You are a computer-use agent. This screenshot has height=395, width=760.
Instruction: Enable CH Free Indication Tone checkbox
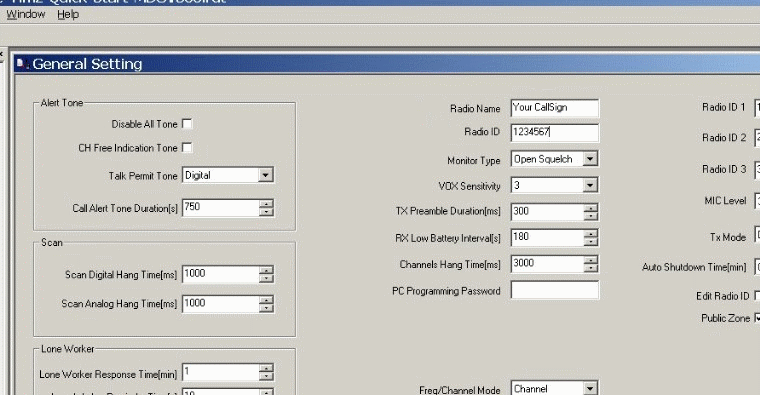coord(187,147)
